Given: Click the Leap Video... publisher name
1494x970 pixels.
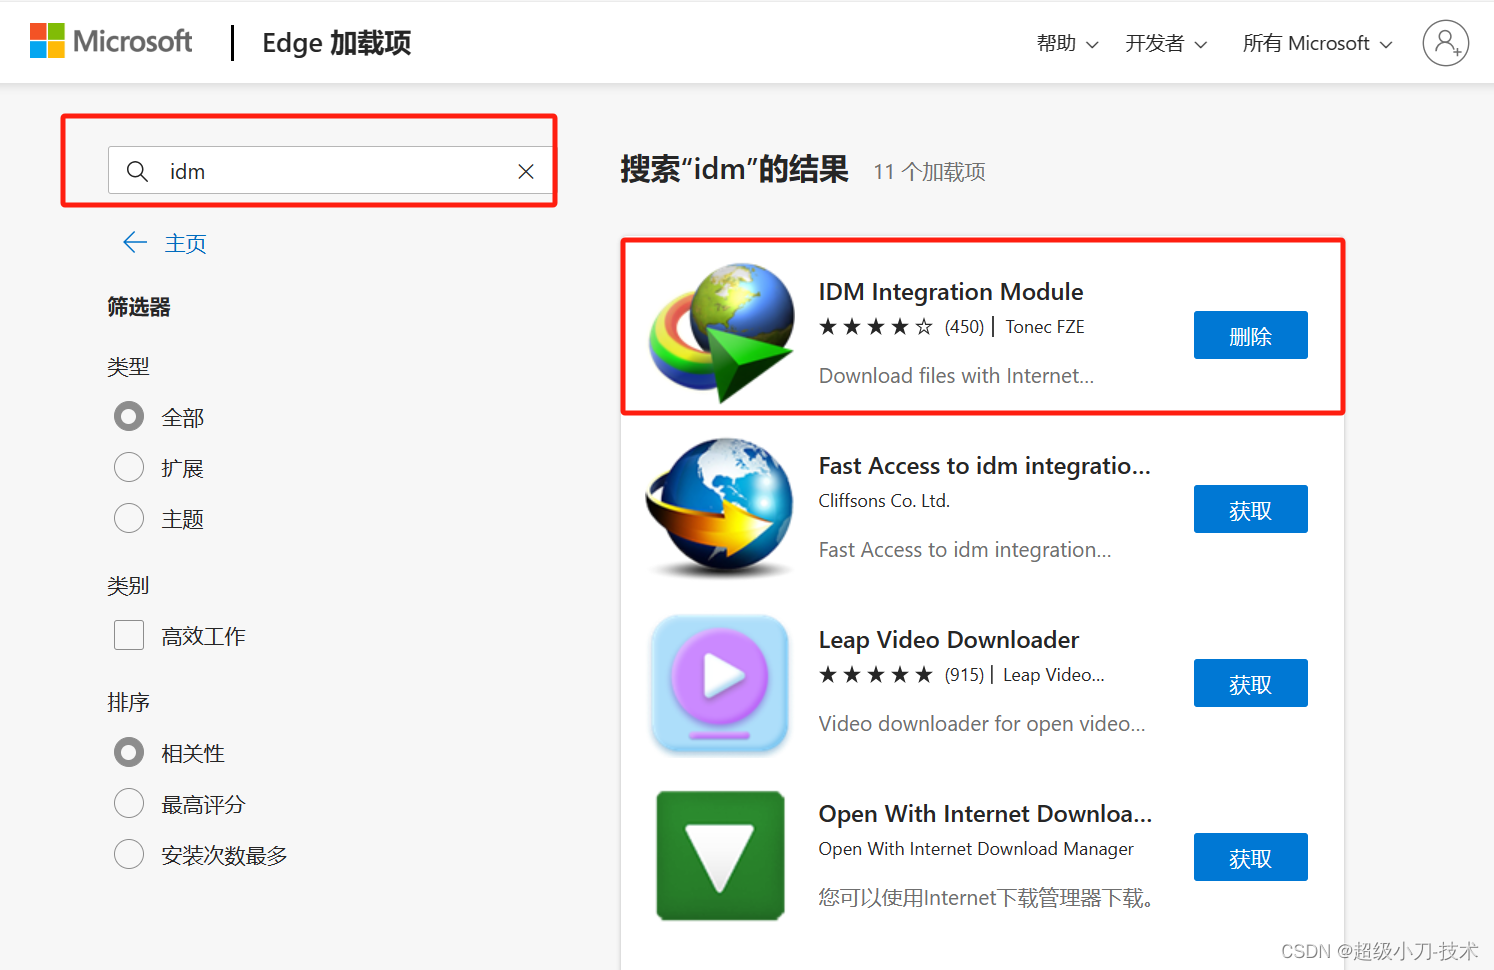Looking at the screenshot, I should (x=1054, y=675).
